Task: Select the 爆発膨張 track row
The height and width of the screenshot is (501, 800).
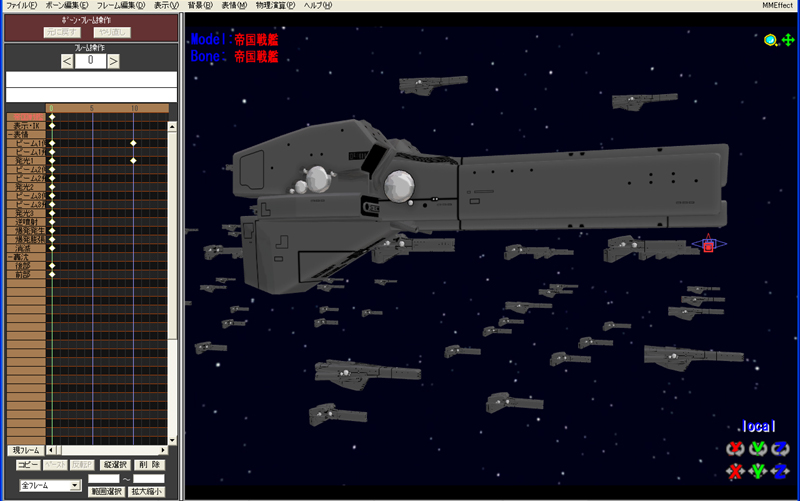Action: point(26,239)
